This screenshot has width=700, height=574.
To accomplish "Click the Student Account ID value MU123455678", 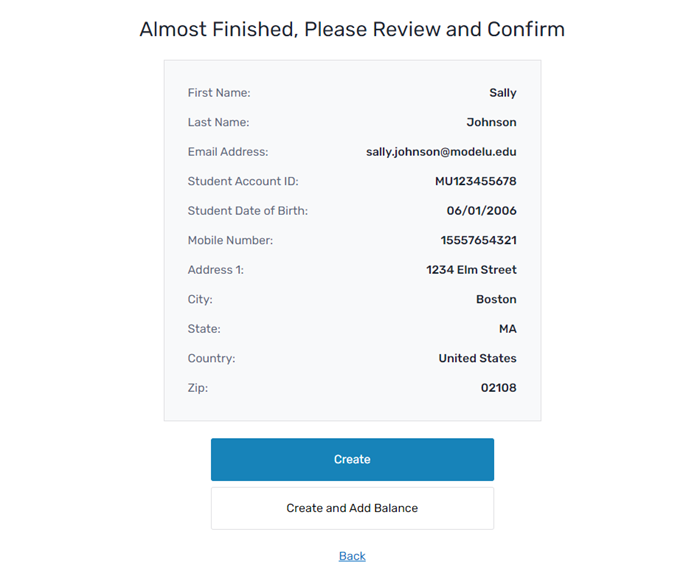I will pos(475,181).
